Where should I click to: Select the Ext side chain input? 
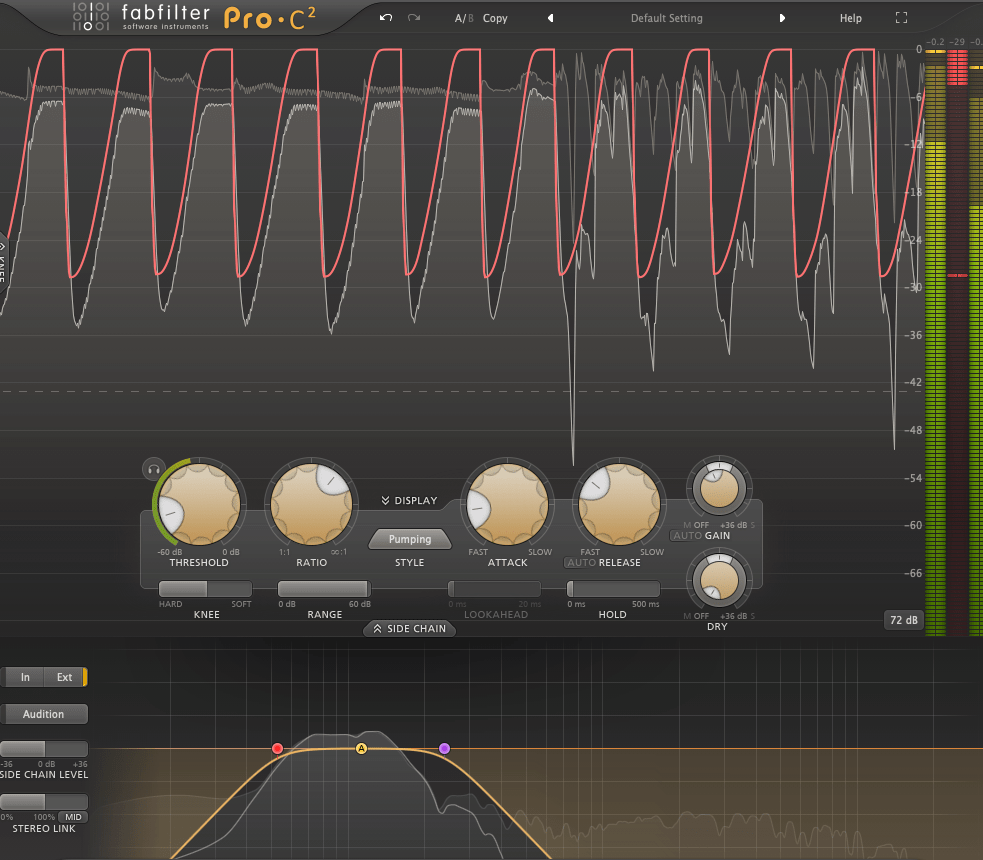tap(65, 677)
